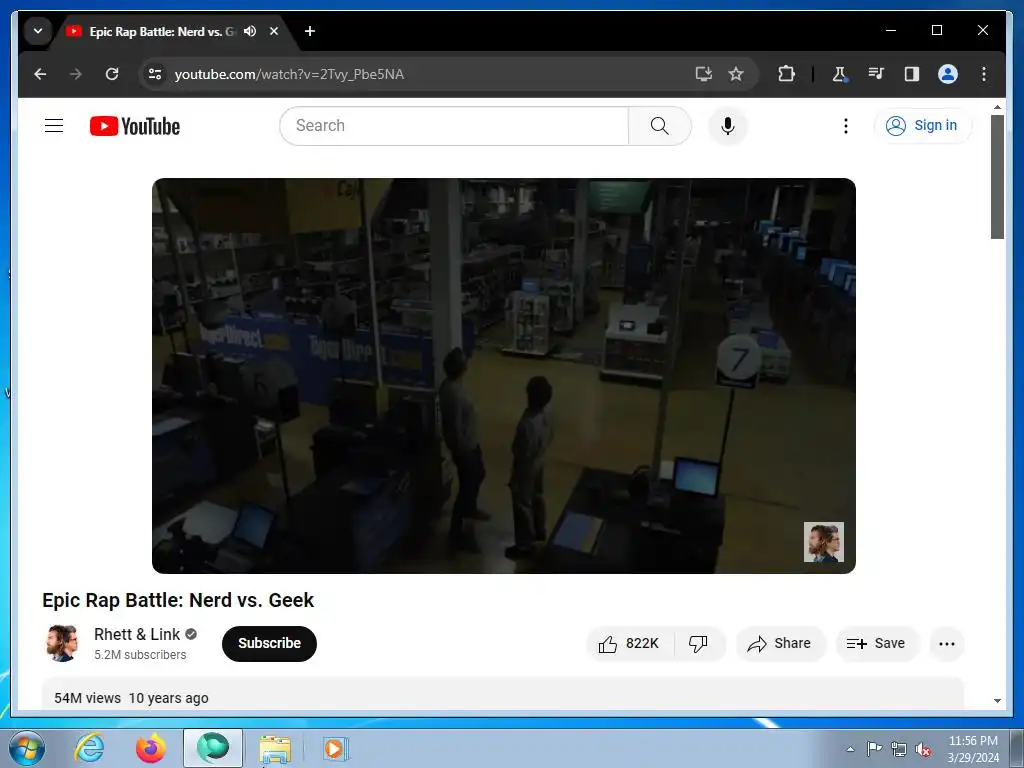Install app icon in address bar

click(703, 74)
